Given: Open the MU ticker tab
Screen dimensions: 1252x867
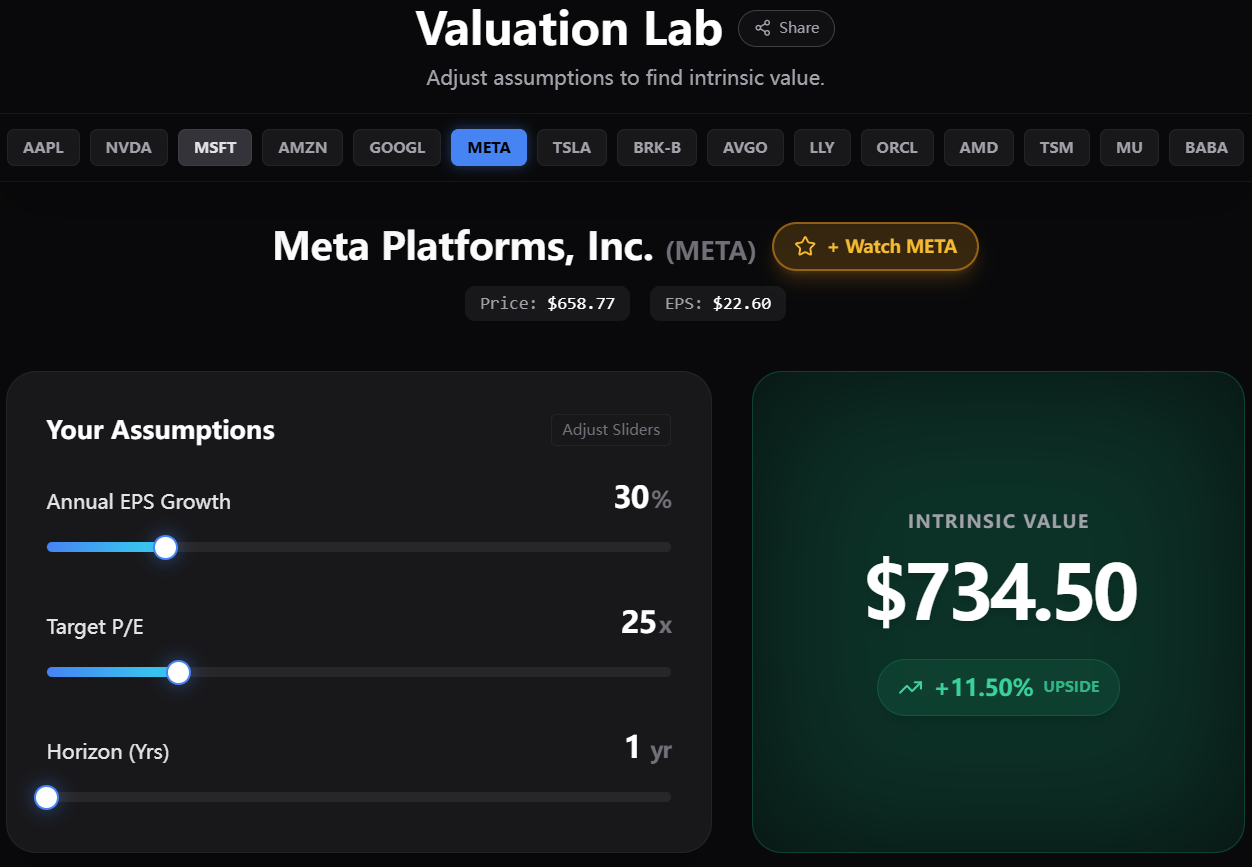Looking at the screenshot, I should pyautogui.click(x=1129, y=148).
